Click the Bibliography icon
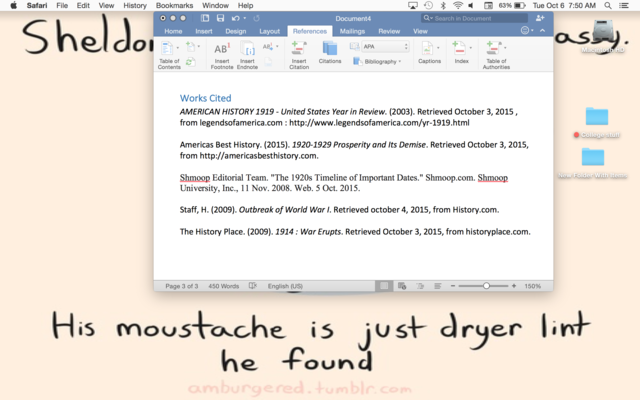Screen dimensions: 640x400 (x=358, y=61)
